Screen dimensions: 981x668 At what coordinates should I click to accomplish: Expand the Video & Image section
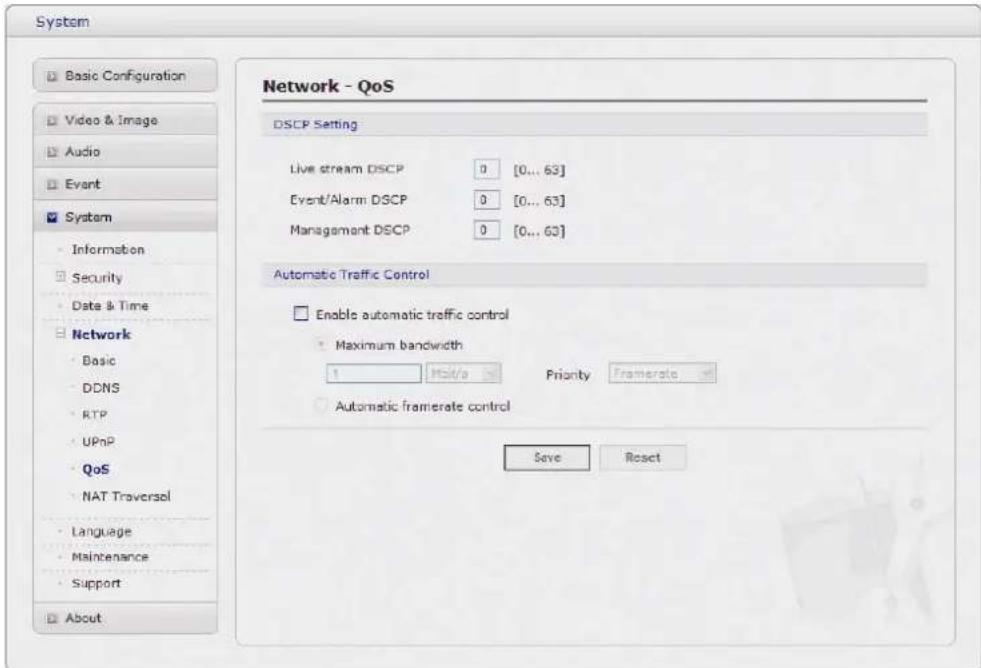pyautogui.click(x=125, y=120)
